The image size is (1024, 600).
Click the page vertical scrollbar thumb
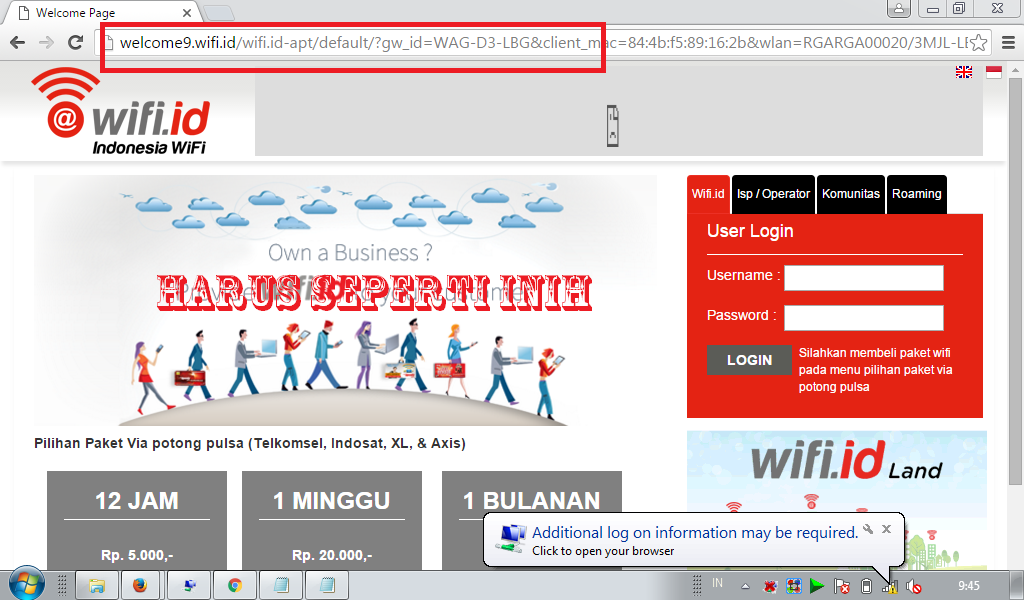click(x=1014, y=281)
